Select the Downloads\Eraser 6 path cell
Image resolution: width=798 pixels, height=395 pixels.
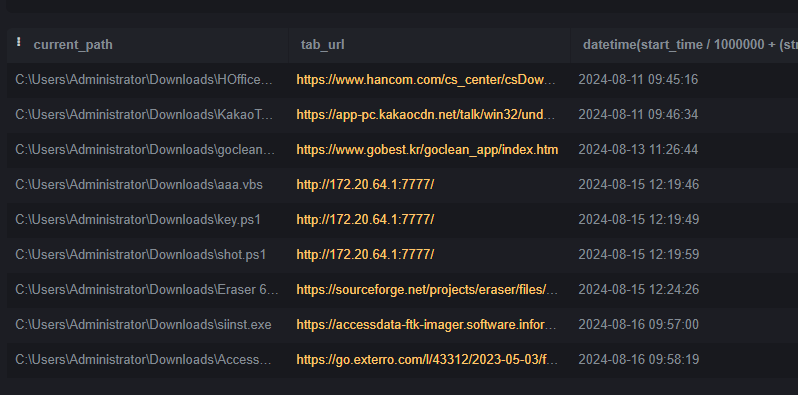pos(147,290)
